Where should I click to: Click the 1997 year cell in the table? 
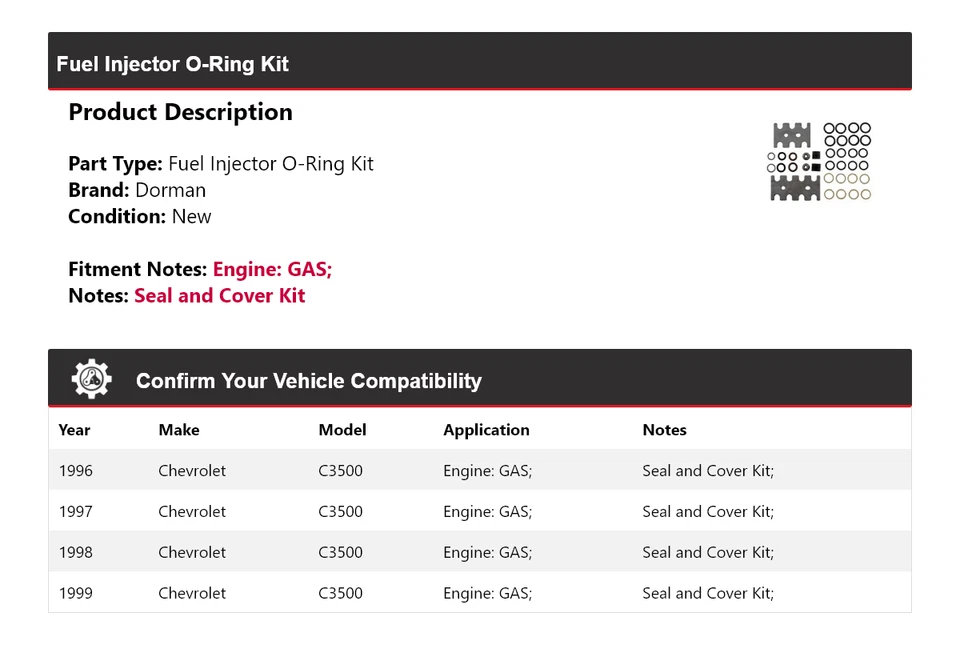click(75, 512)
